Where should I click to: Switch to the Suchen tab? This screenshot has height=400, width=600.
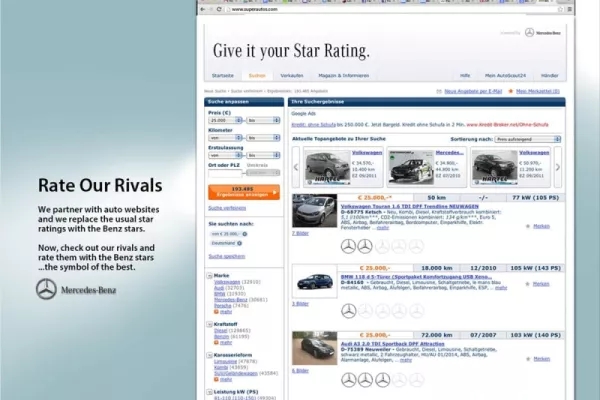click(257, 76)
